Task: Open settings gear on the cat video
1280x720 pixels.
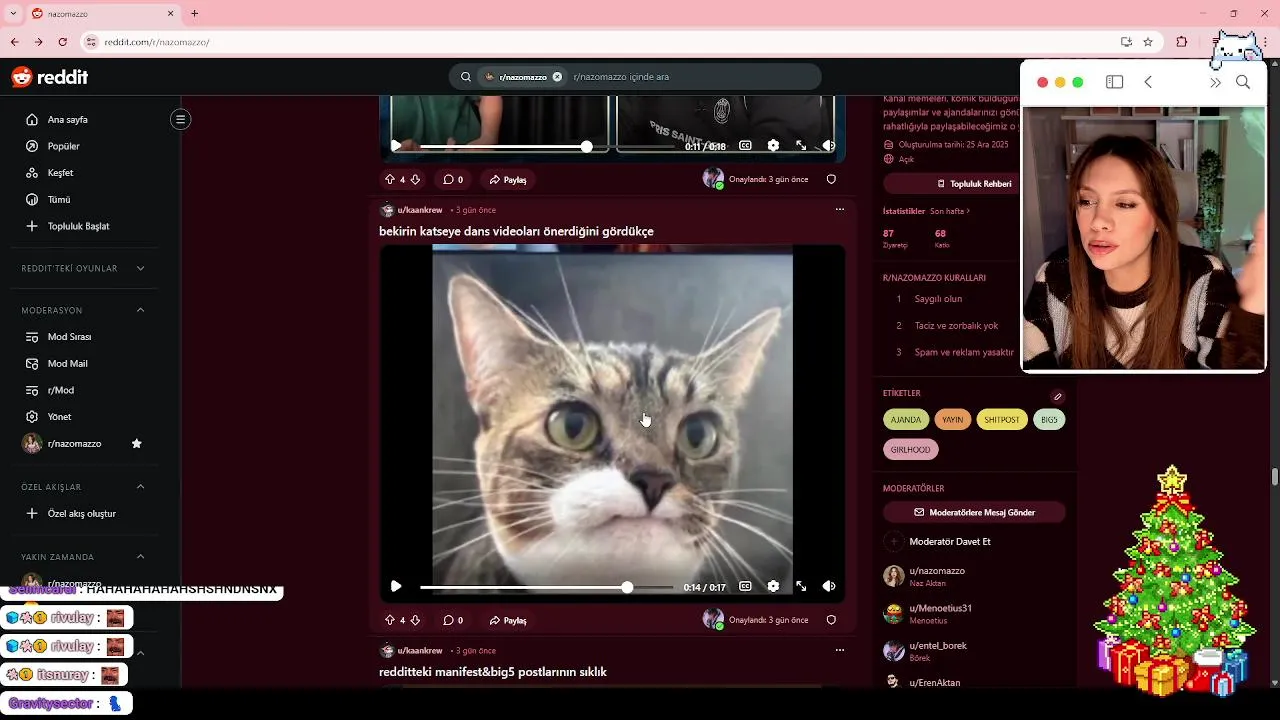Action: (x=773, y=586)
